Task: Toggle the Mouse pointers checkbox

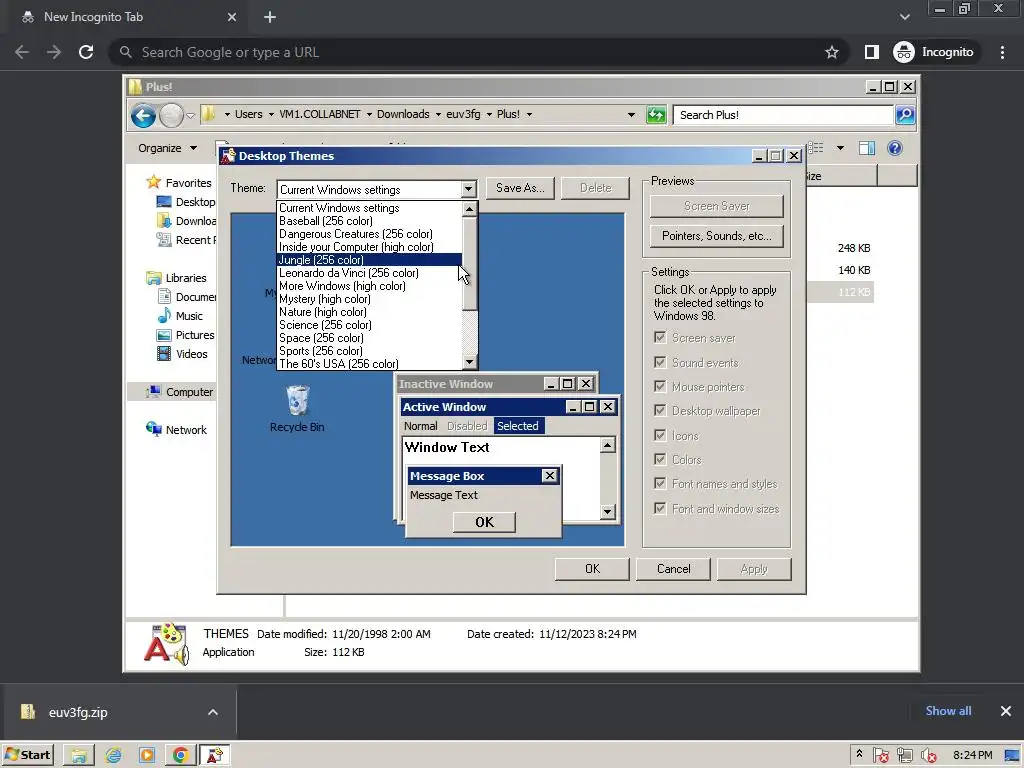Action: [660, 387]
